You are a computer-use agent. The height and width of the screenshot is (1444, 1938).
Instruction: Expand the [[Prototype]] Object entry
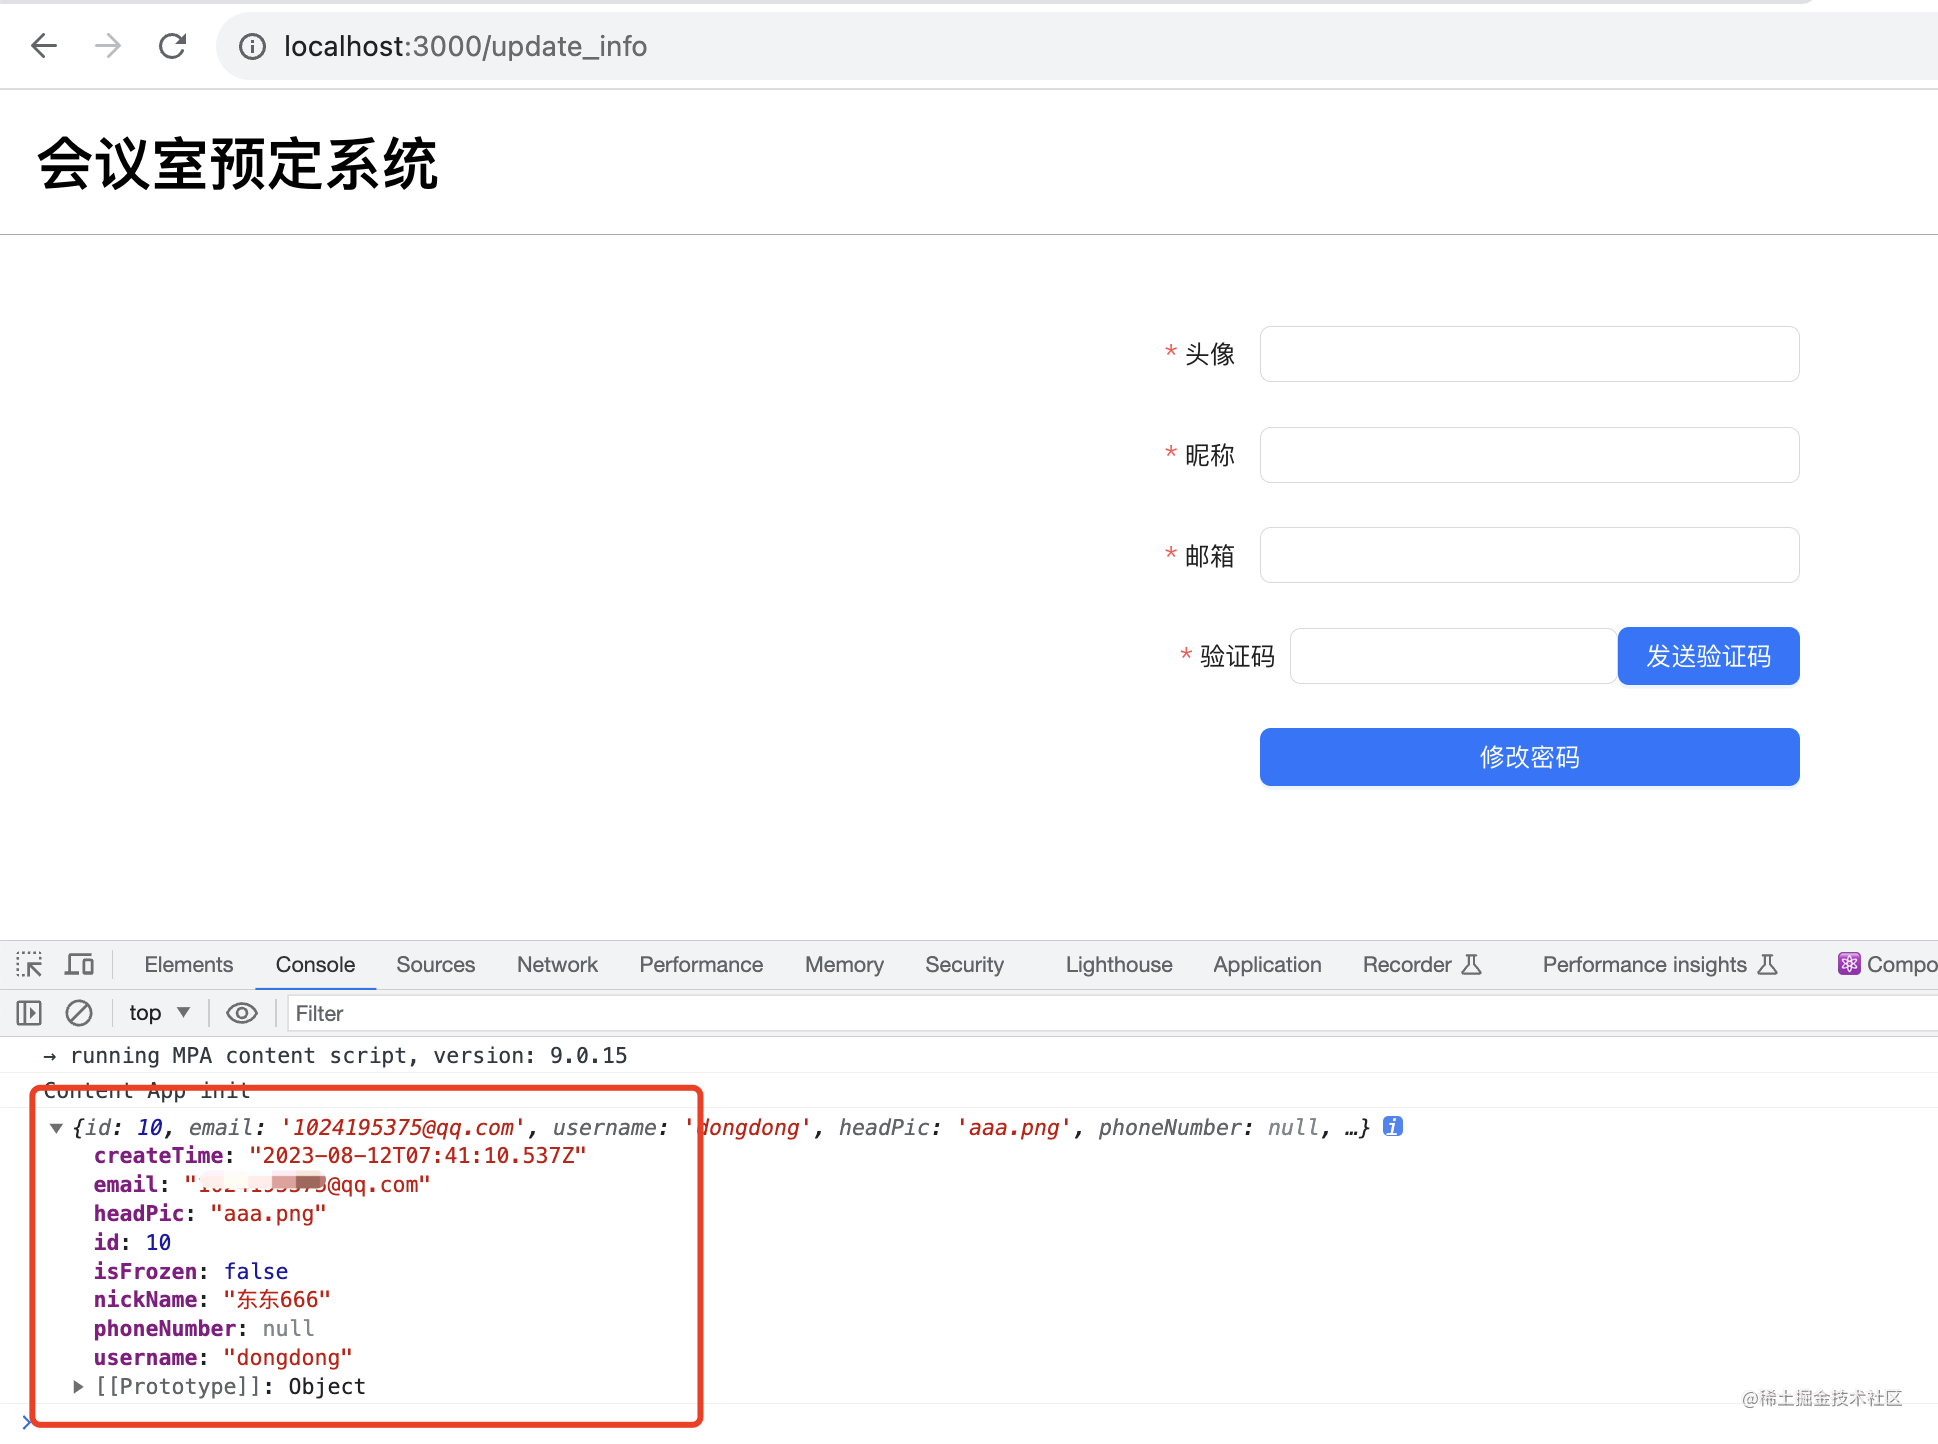tap(78, 1386)
